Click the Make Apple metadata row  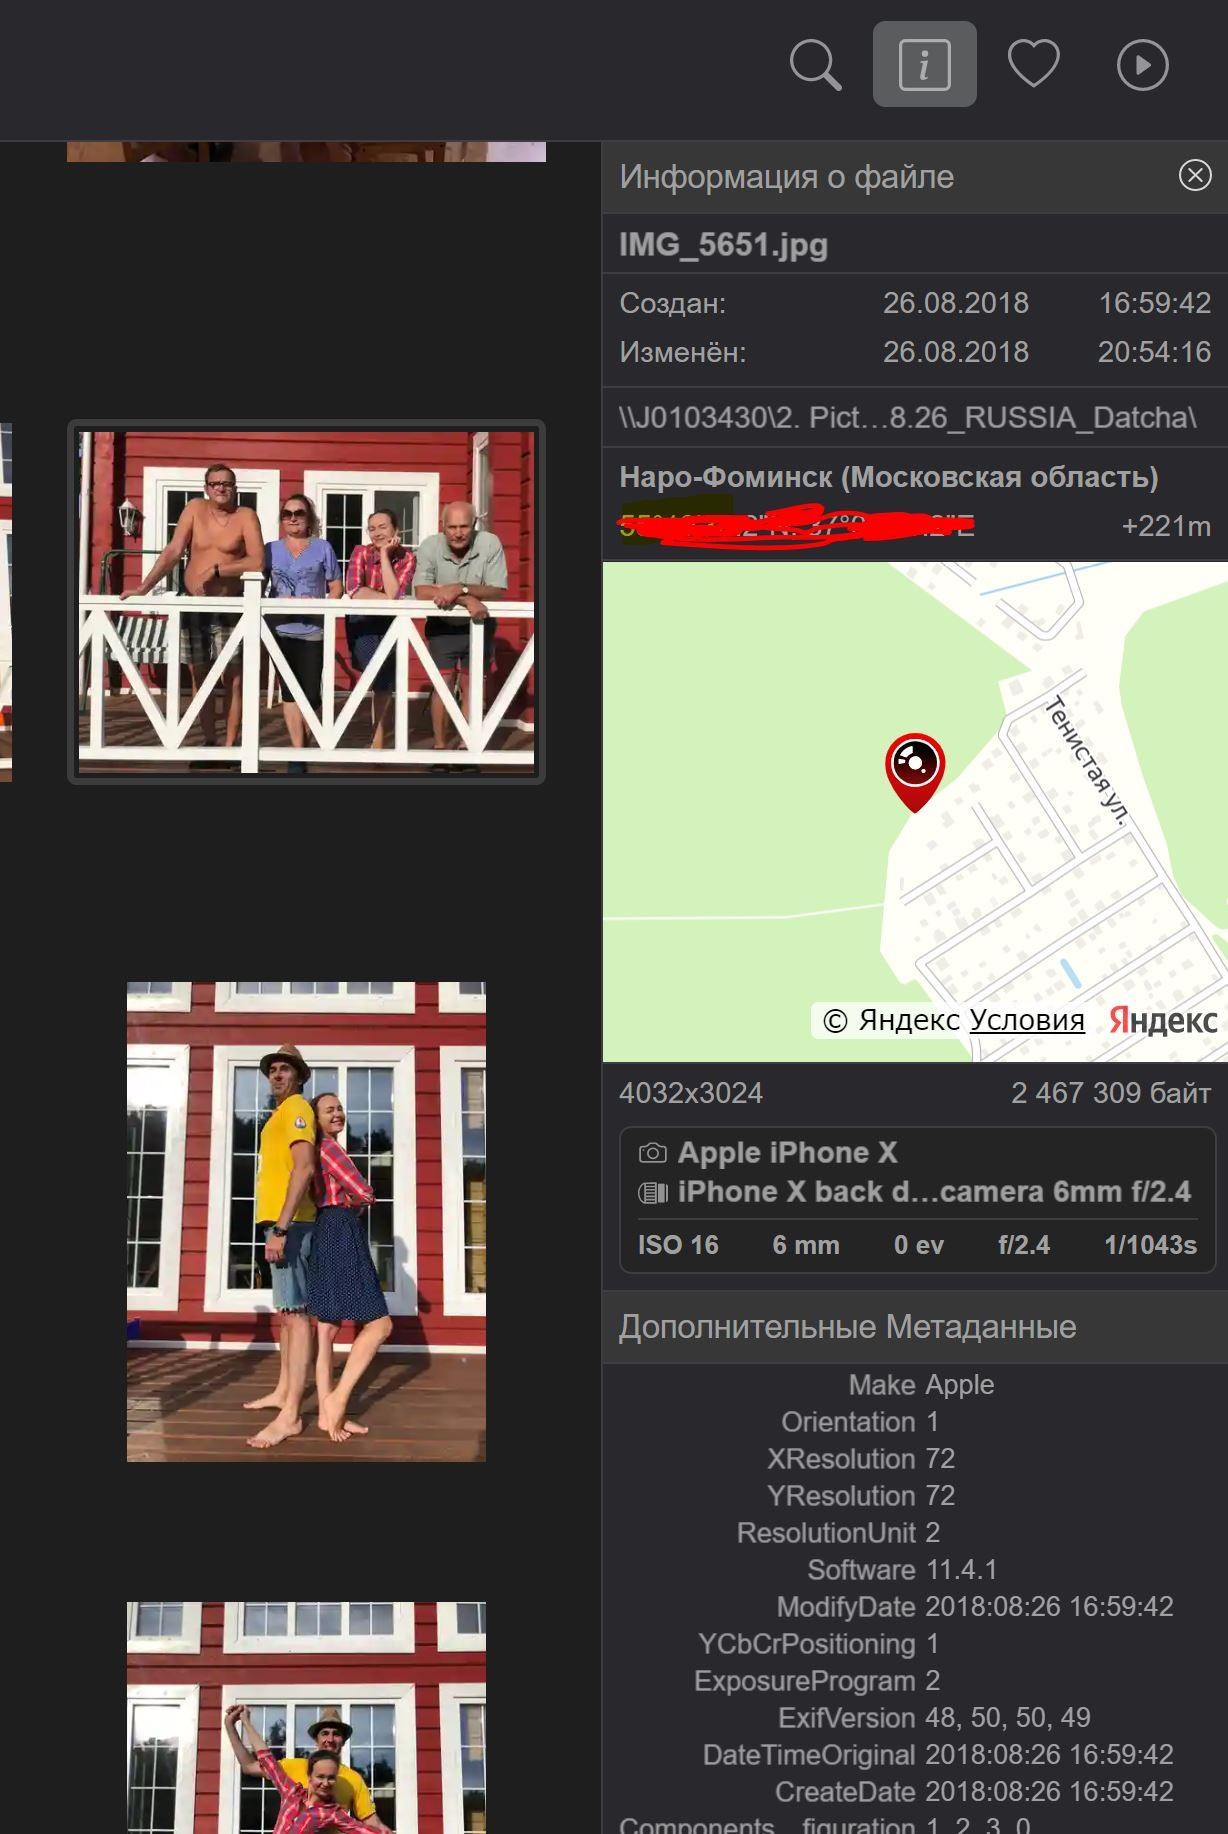tap(921, 1385)
